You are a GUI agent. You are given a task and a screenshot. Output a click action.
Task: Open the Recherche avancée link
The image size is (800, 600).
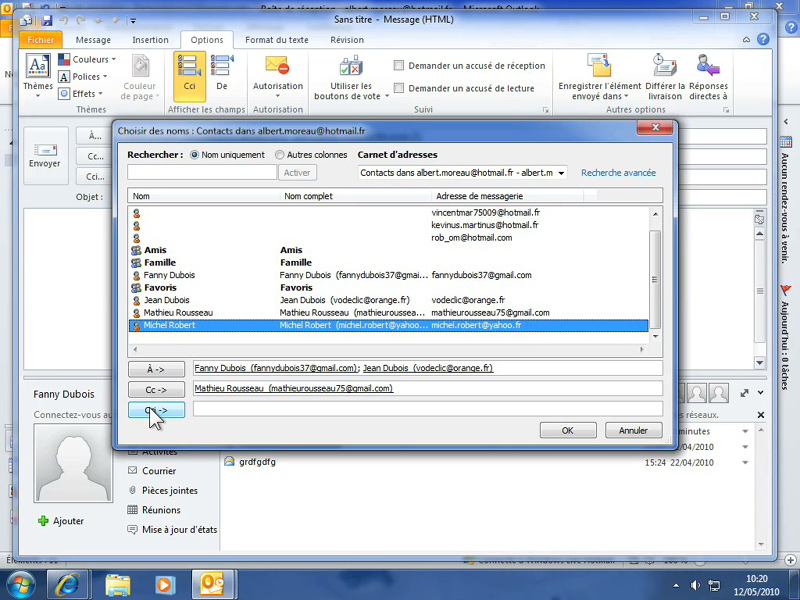(618, 173)
